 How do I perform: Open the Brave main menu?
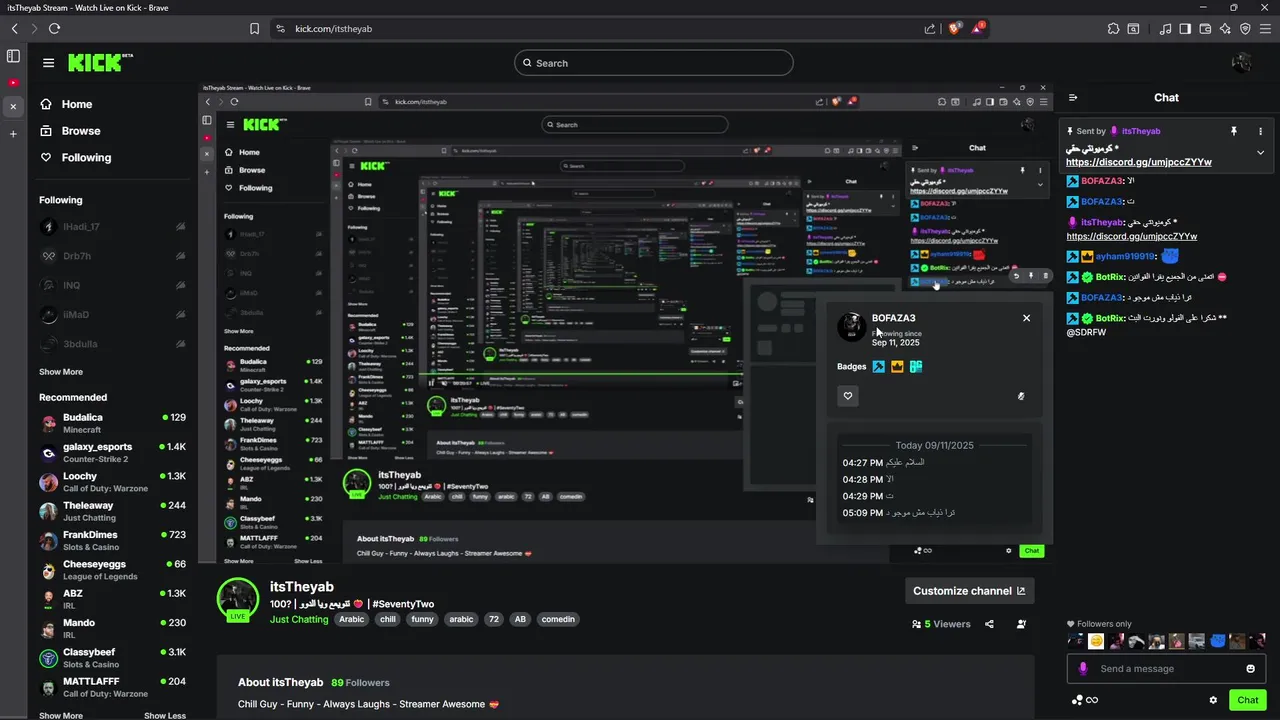click(x=1265, y=29)
